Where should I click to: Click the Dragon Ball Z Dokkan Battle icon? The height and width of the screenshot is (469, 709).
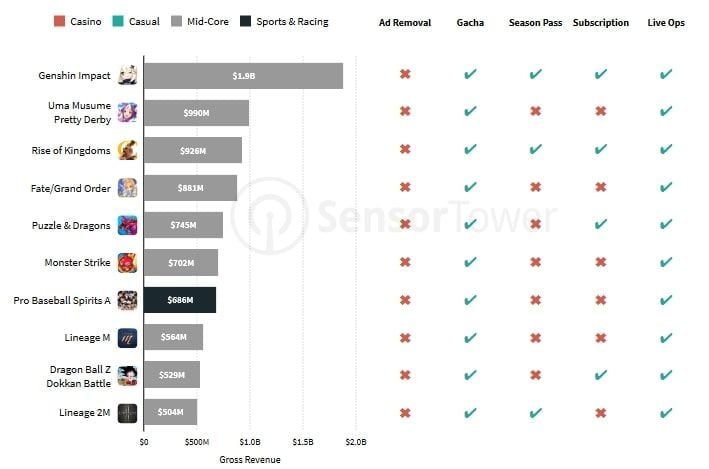click(128, 375)
